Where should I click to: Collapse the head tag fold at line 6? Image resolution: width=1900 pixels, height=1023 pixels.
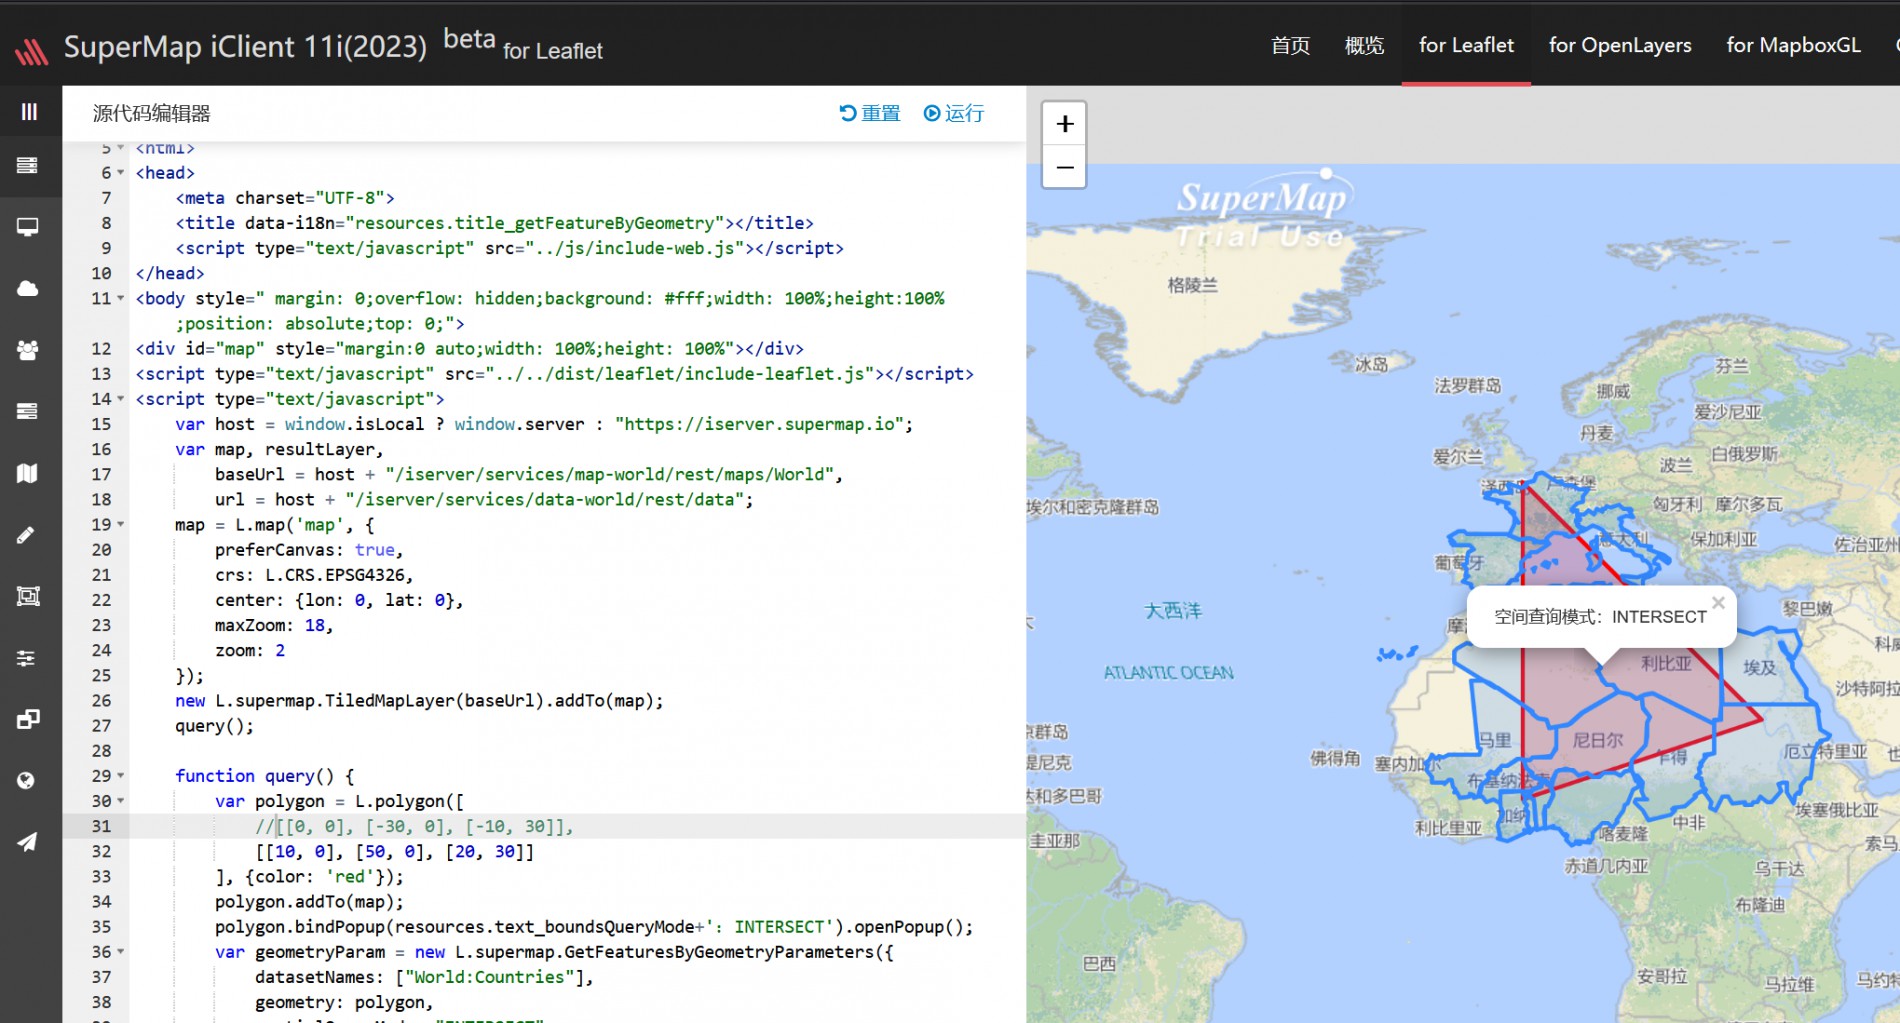[121, 173]
